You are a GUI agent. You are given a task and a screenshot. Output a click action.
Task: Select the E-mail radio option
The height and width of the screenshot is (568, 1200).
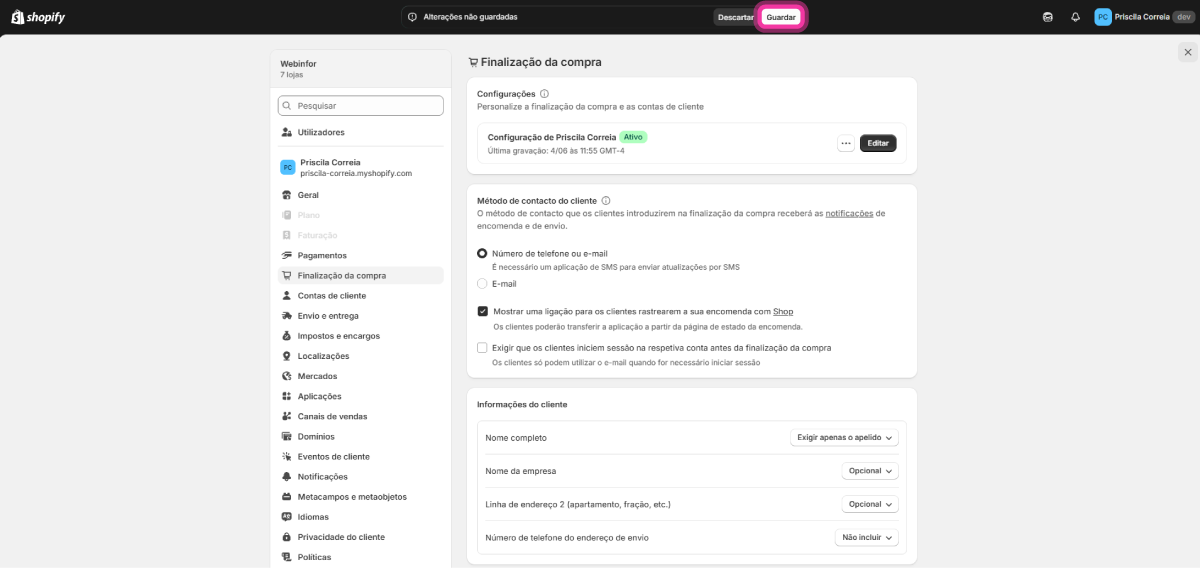[x=482, y=284]
